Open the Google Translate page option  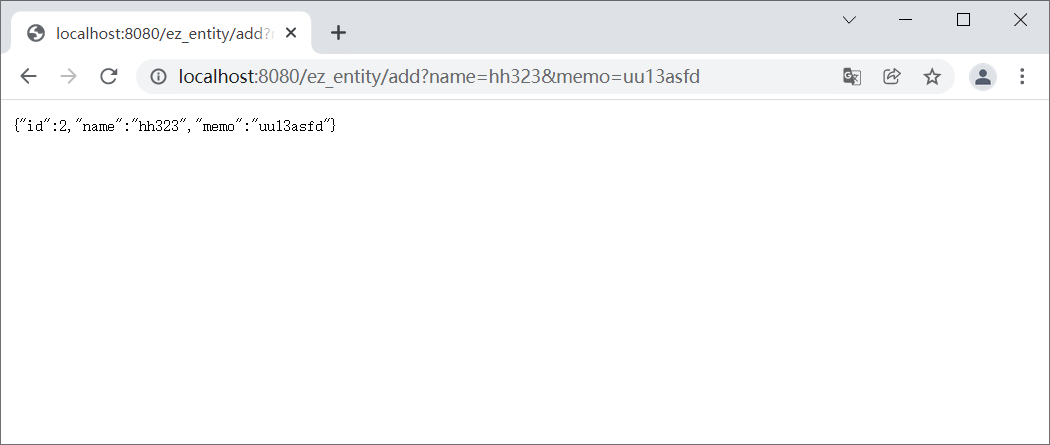pos(852,76)
